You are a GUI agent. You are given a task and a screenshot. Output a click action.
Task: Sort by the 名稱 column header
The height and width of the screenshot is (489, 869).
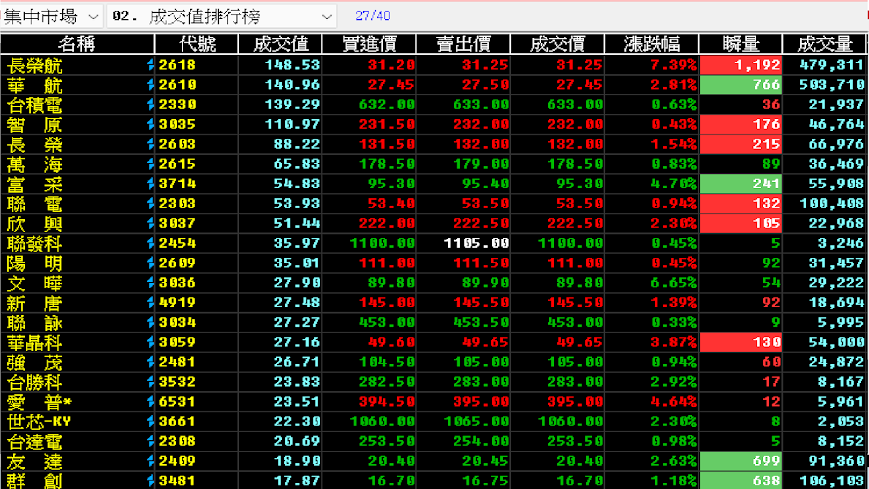77,44
